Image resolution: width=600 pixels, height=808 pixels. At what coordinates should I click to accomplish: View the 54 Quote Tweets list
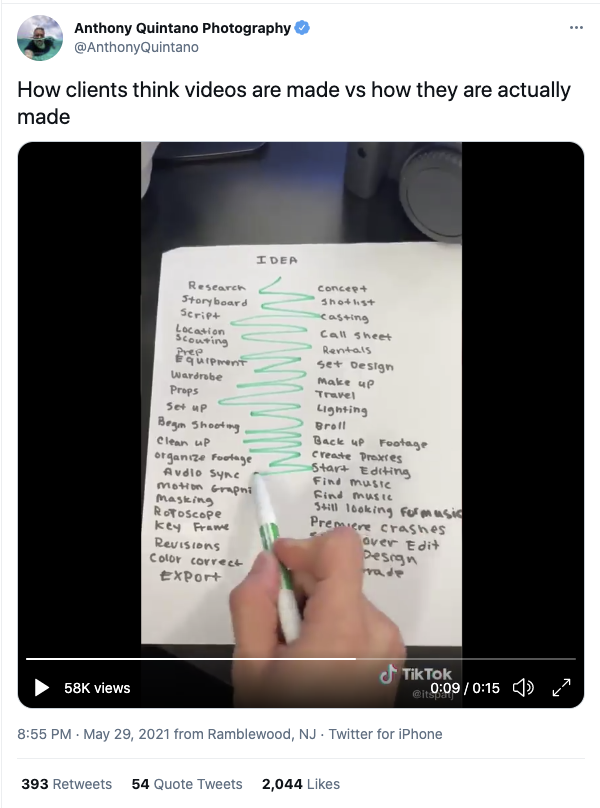[x=187, y=784]
